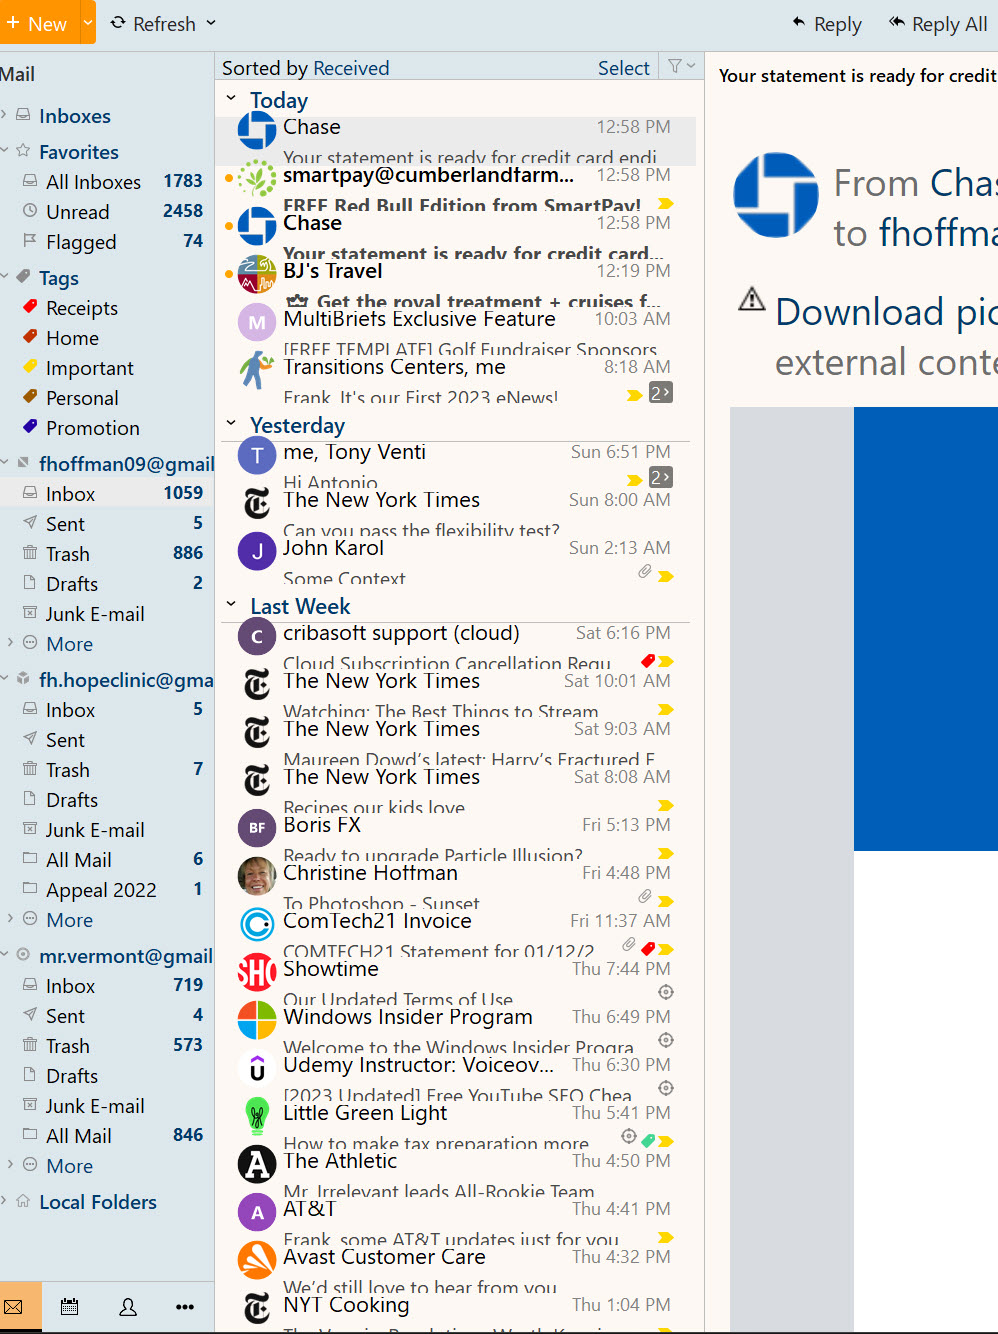Select the Flagged favorites folder
The image size is (998, 1334).
pyautogui.click(x=107, y=242)
